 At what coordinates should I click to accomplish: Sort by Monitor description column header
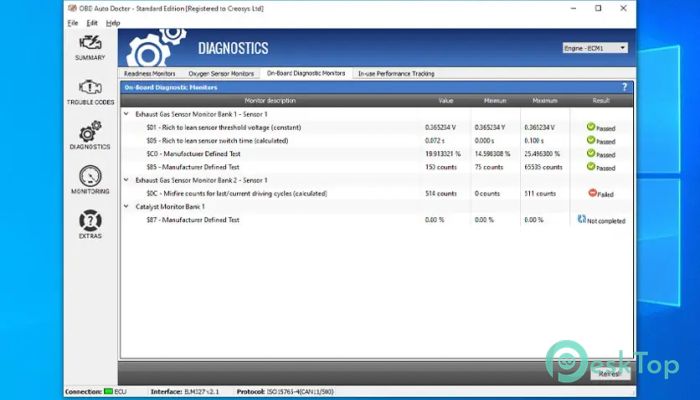click(x=271, y=101)
